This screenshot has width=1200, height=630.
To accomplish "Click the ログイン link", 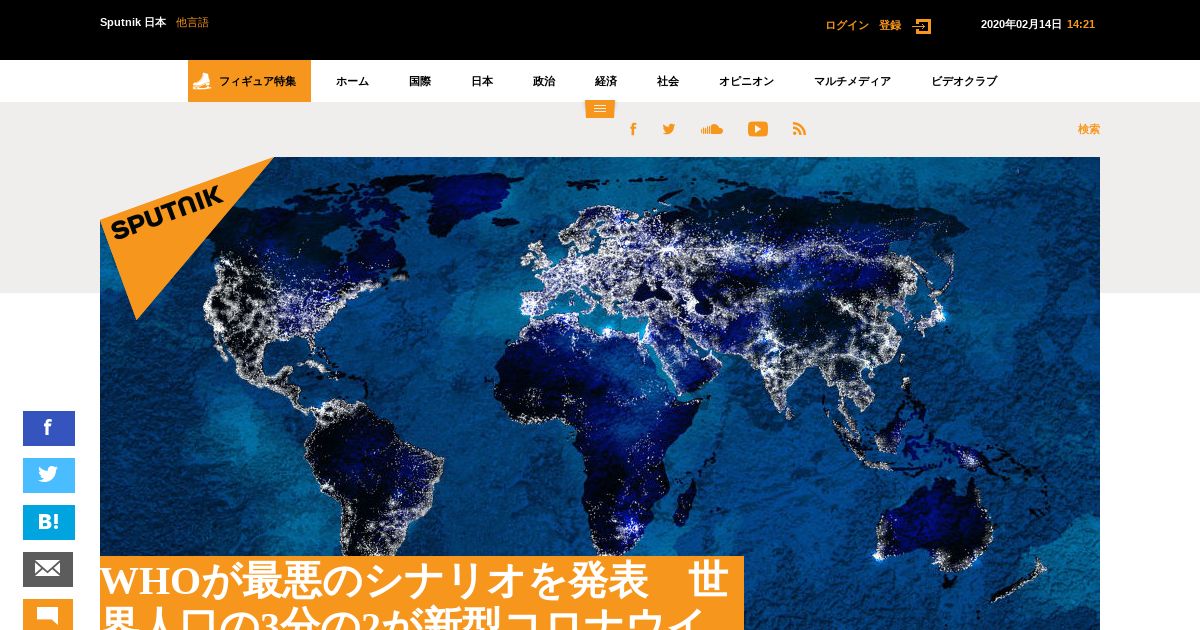I will (847, 25).
